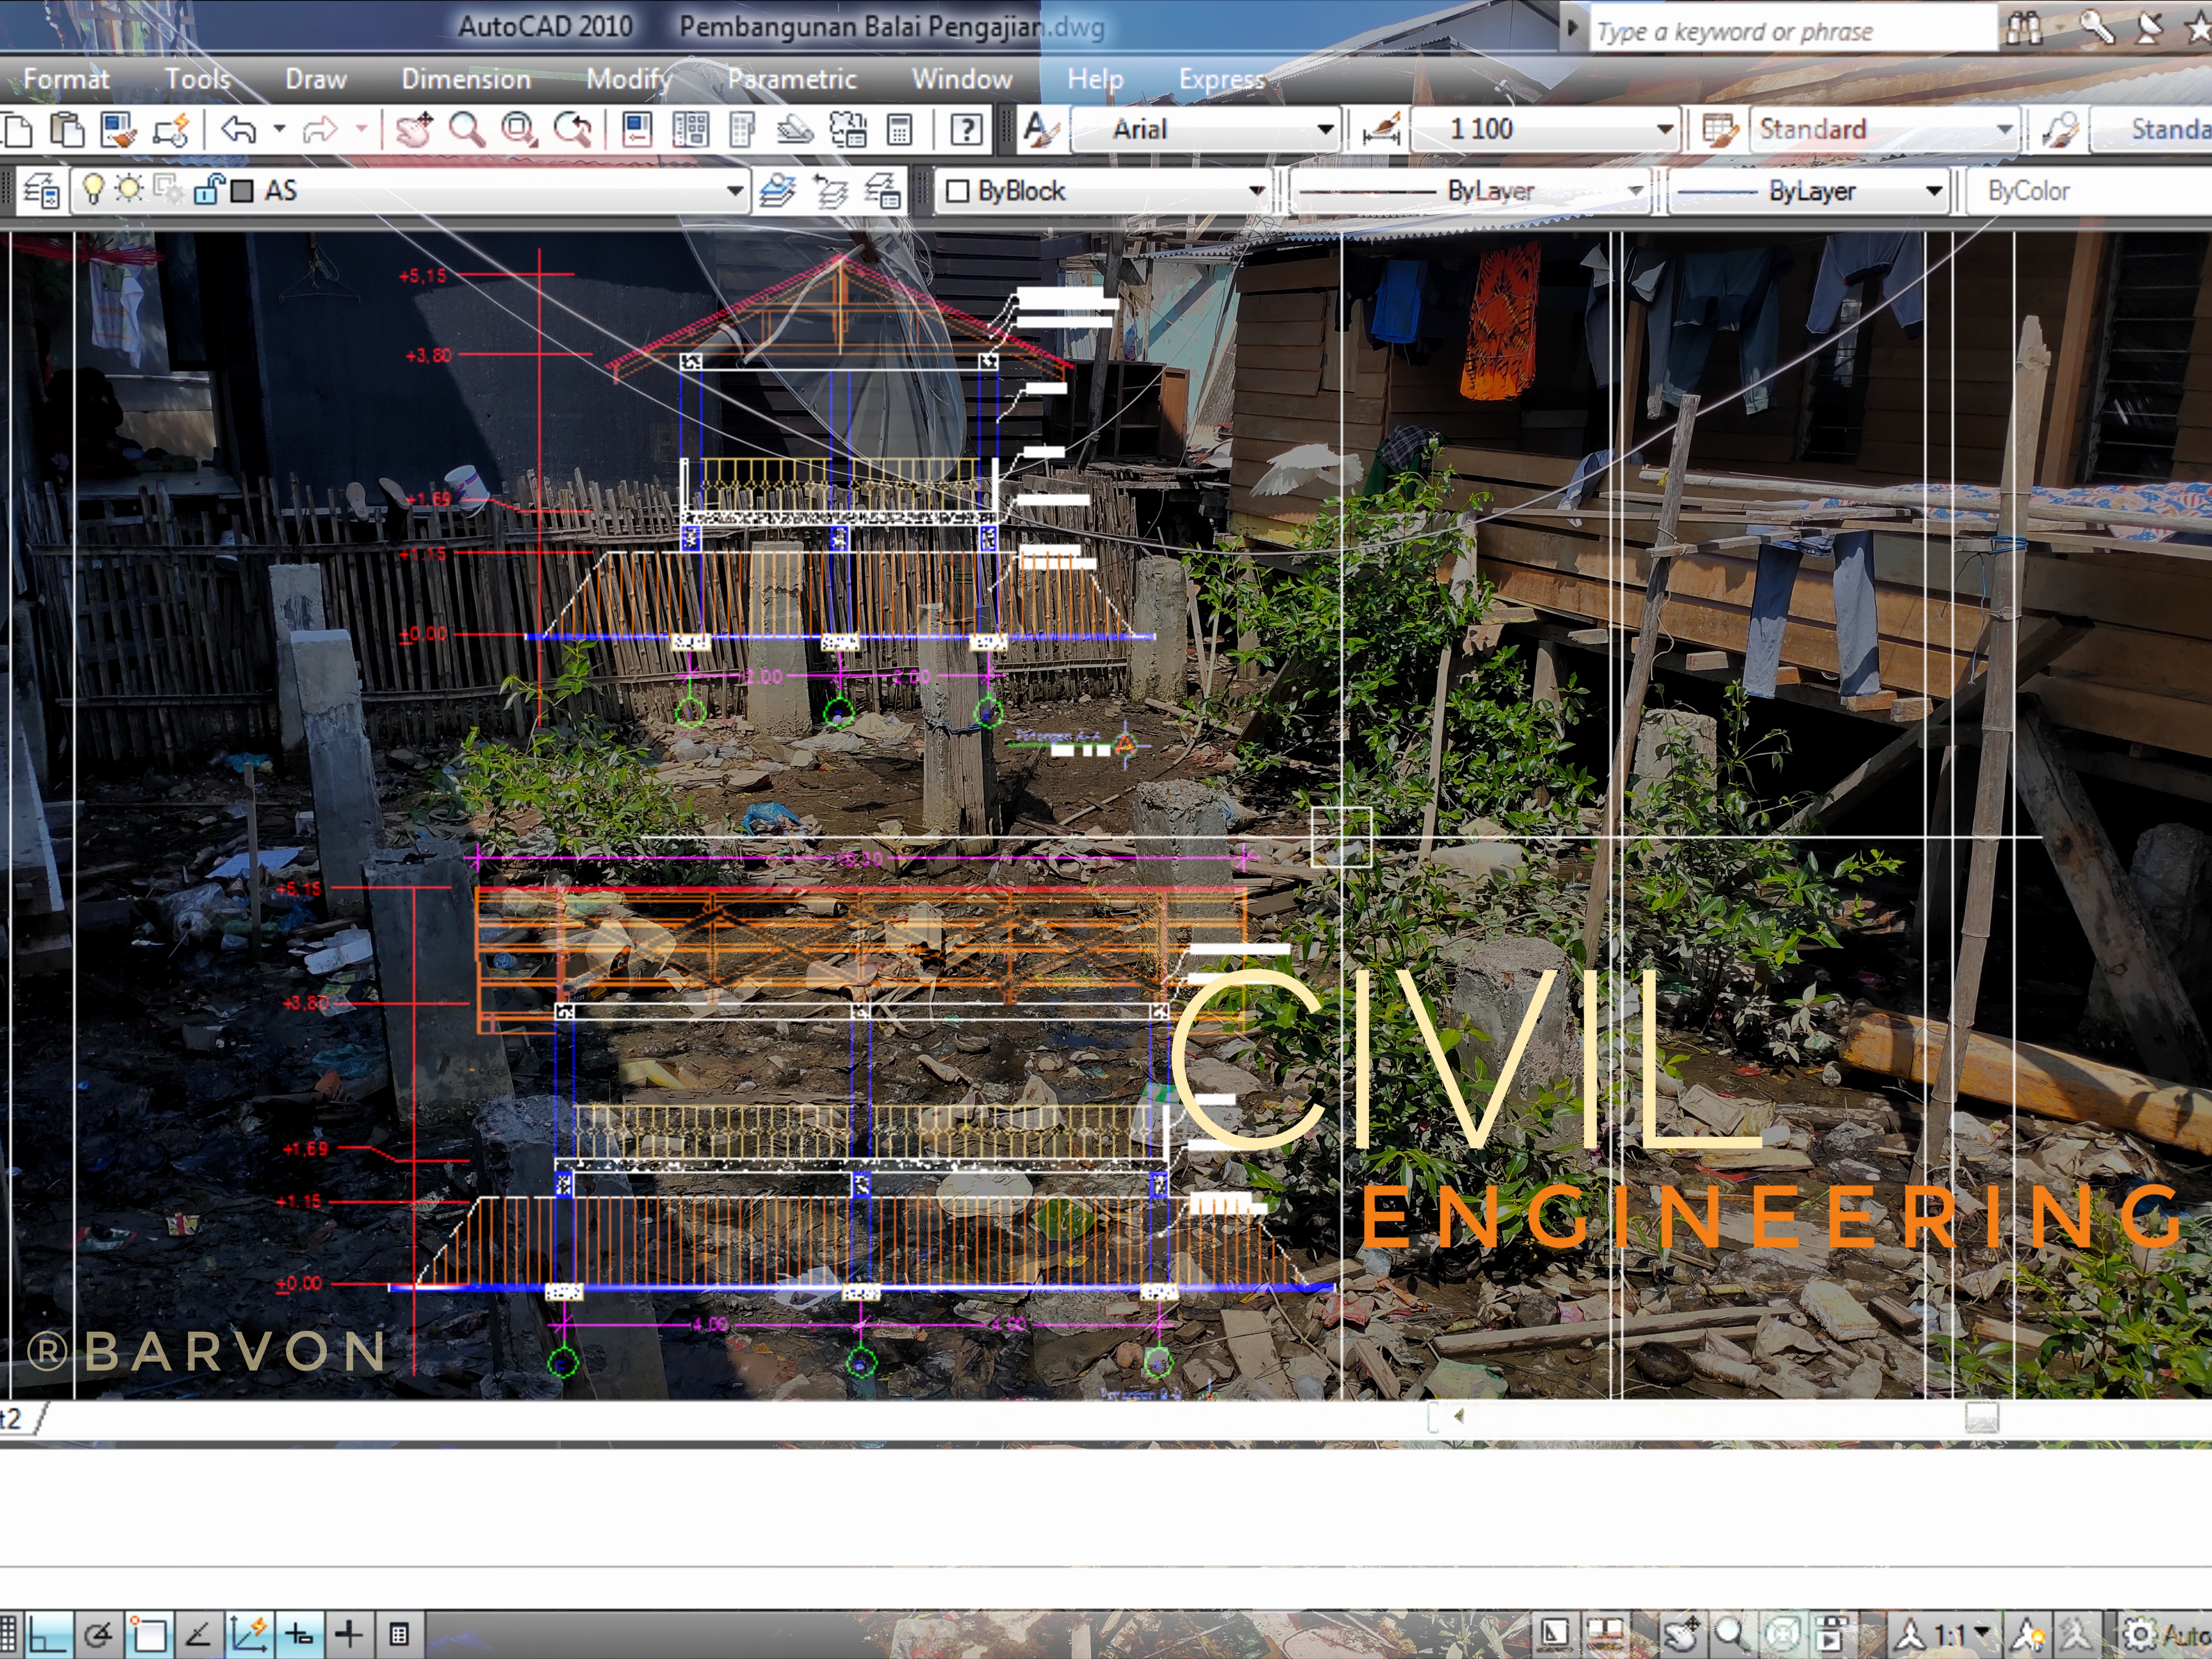Viewport: 2212px width, 1659px height.
Task: Expand the AS layer dropdown list
Action: pyautogui.click(x=735, y=190)
